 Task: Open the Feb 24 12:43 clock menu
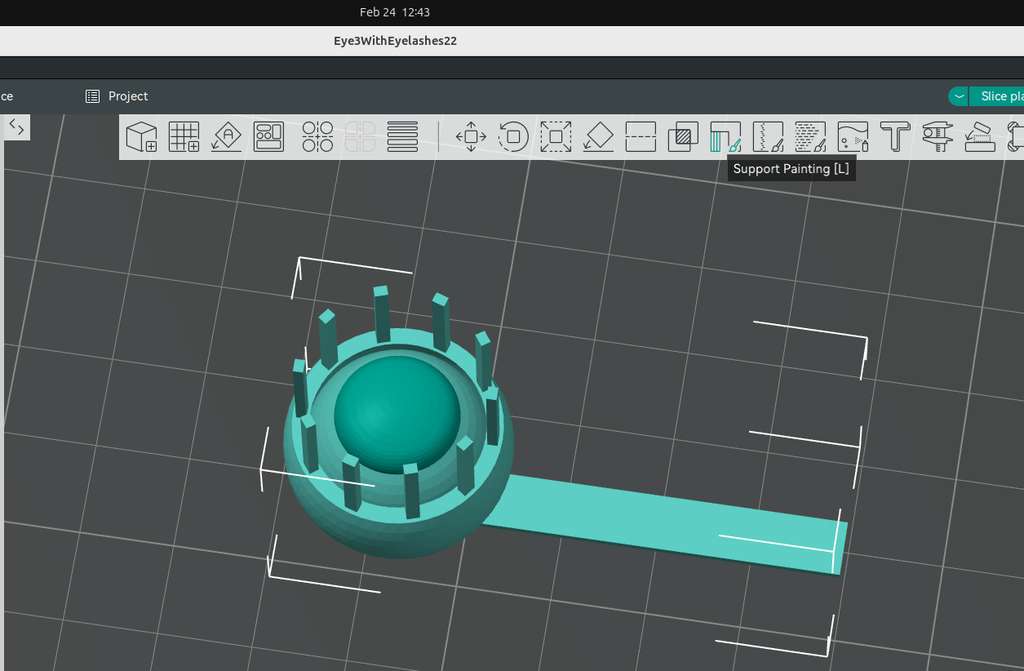pos(394,12)
